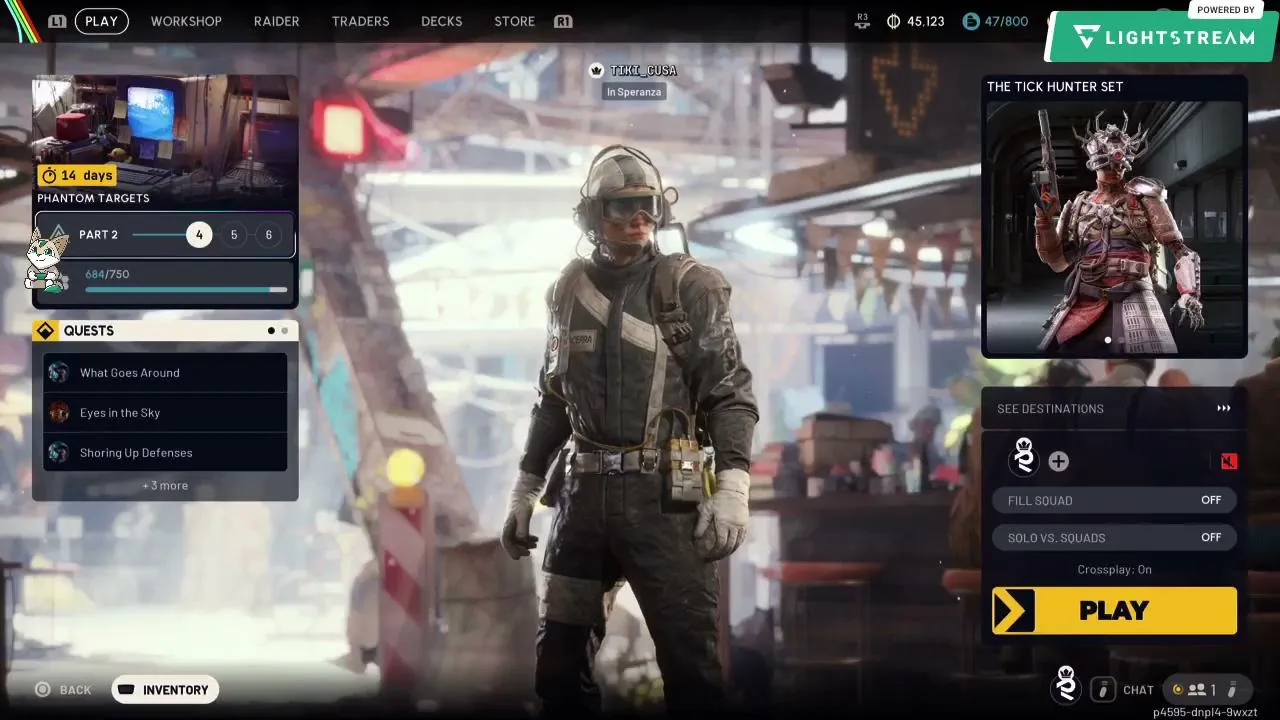
Task: Go back with the Back label
Action: [x=75, y=690]
